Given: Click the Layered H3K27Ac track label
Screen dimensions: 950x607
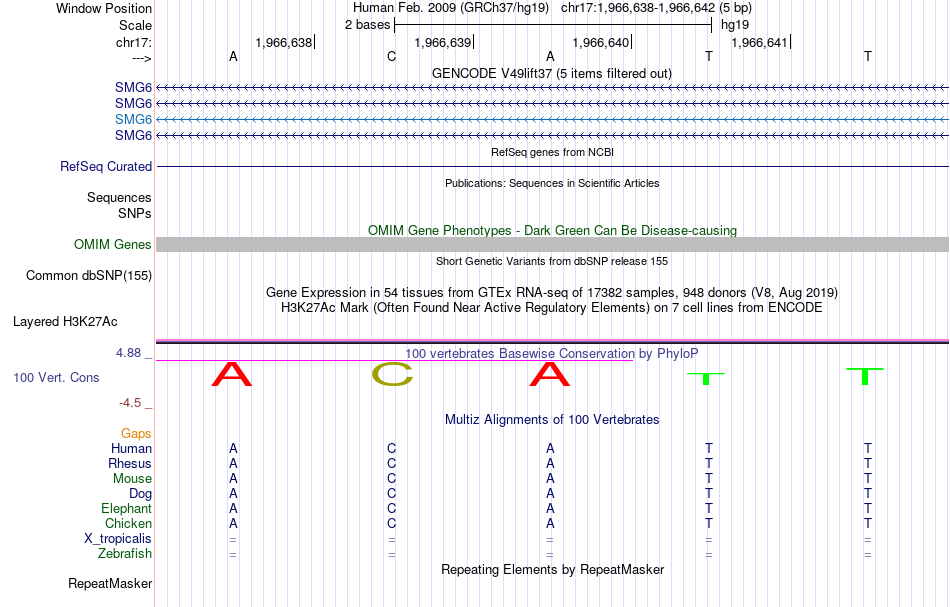Looking at the screenshot, I should coord(65,322).
